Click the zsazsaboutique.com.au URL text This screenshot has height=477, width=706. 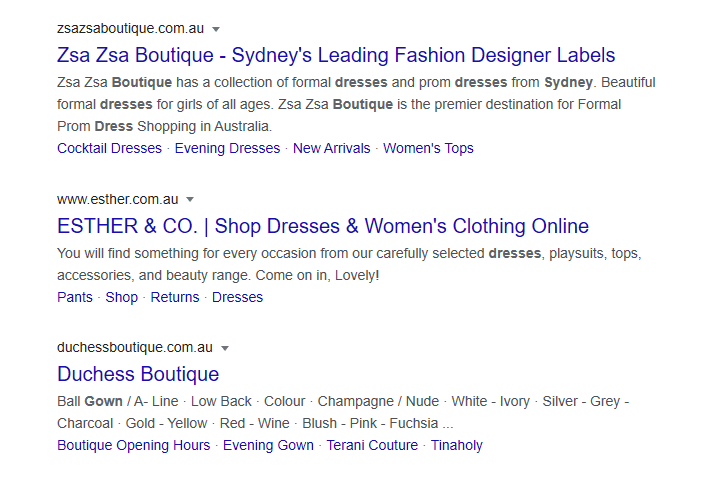pyautogui.click(x=131, y=29)
